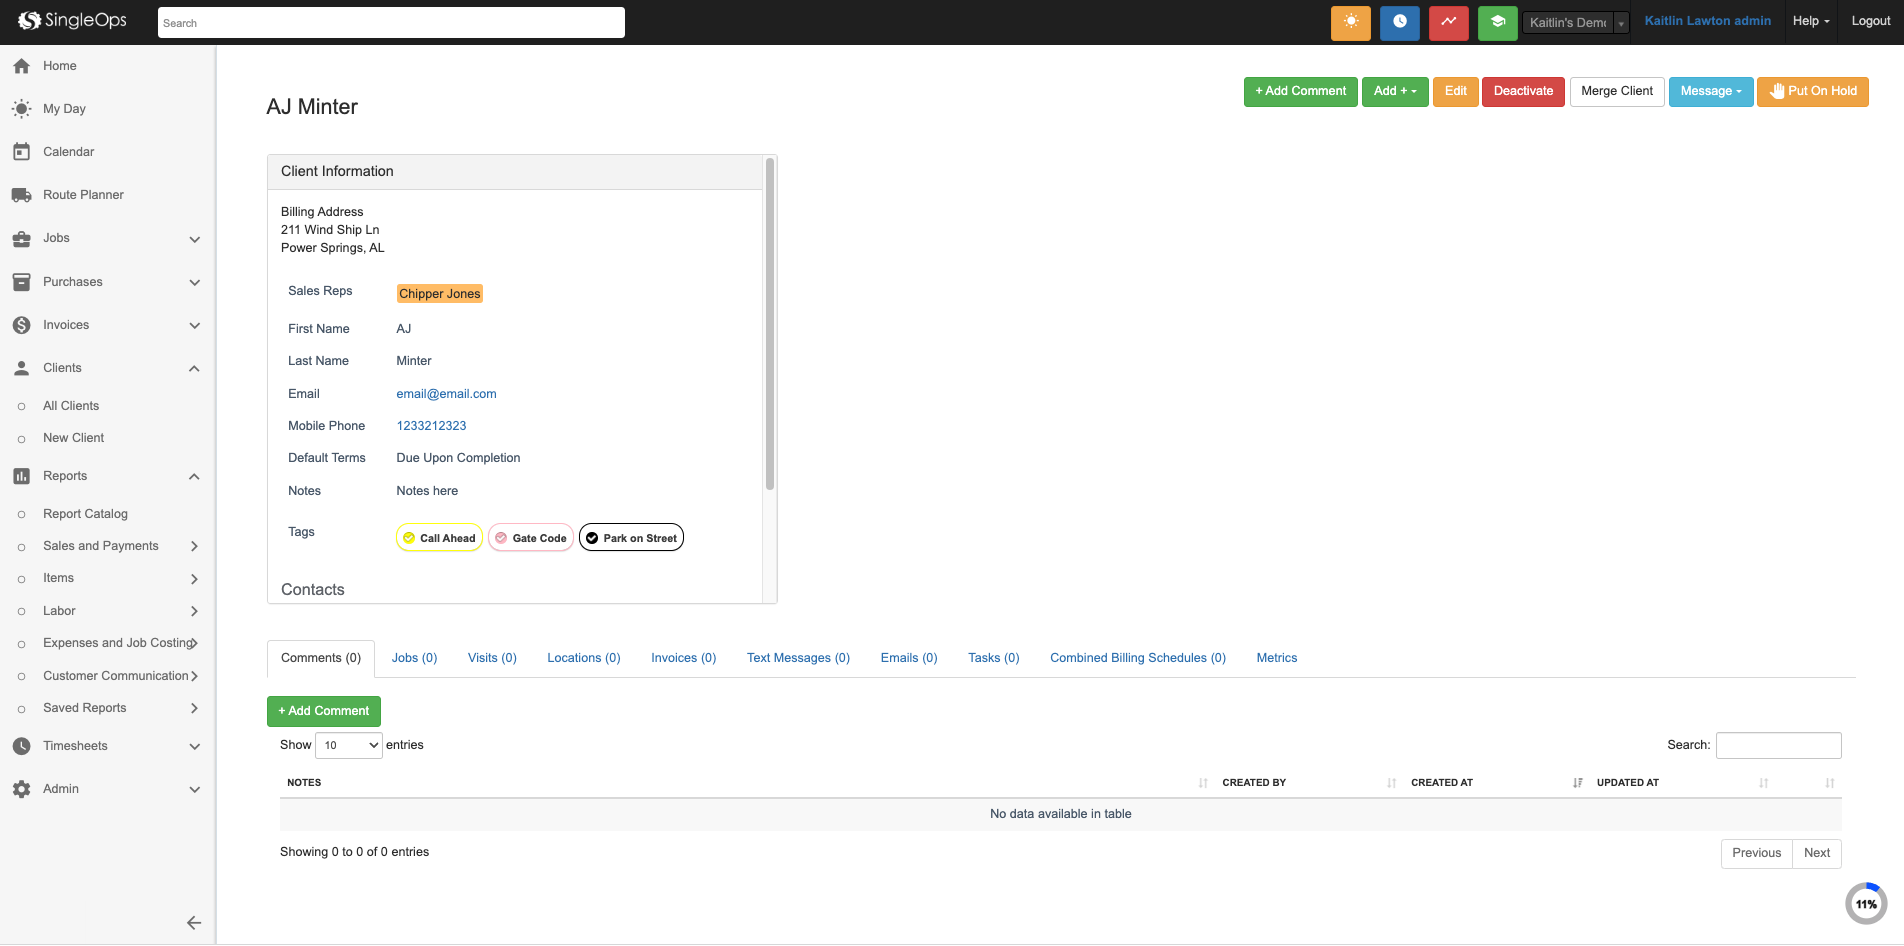Click the Gate Code tag
Viewport: 1904px width, 946px height.
531,538
